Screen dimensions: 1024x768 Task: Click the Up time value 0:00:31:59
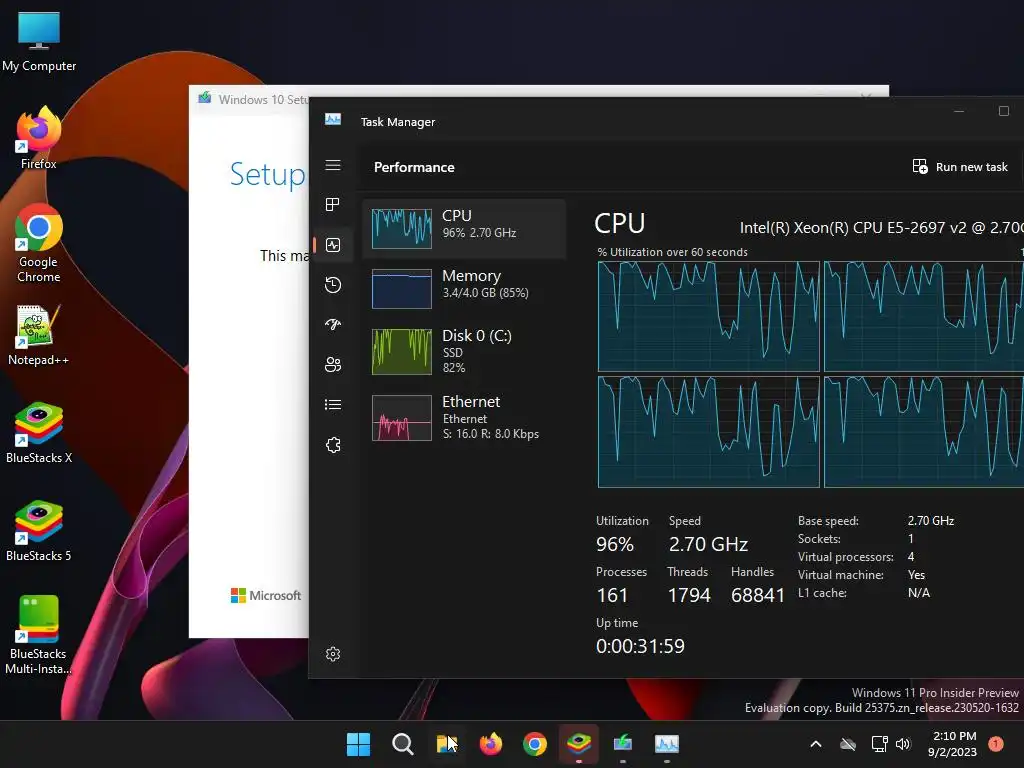coord(640,646)
